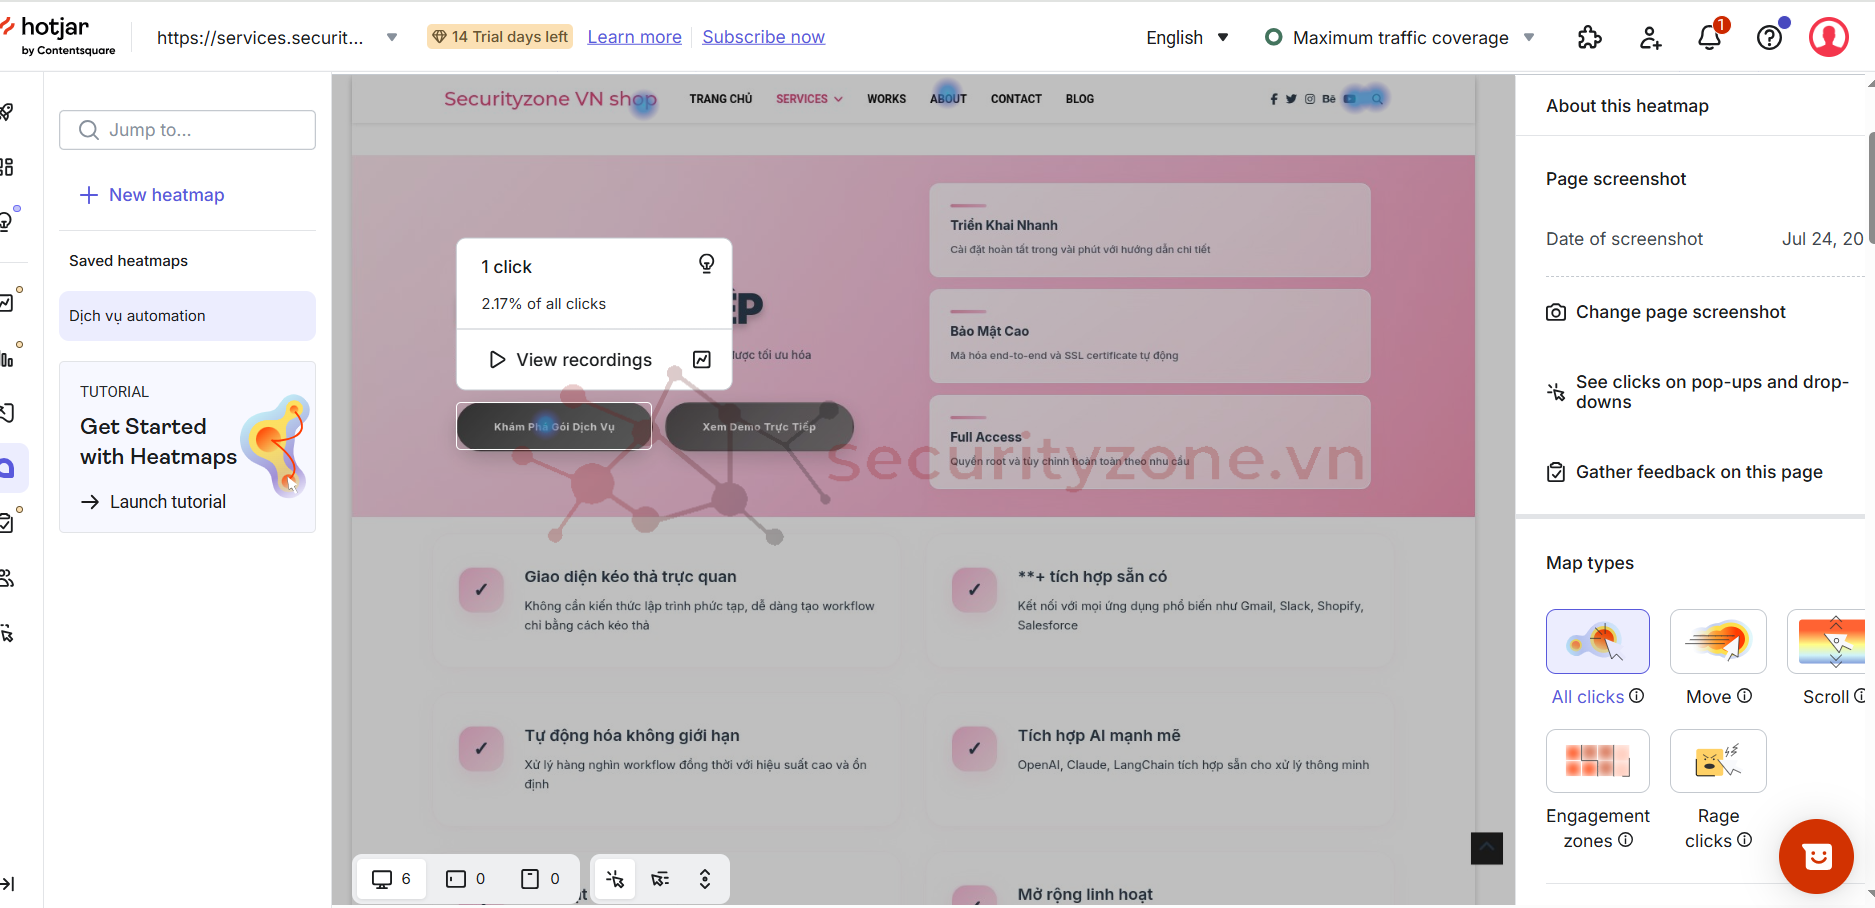Expand the site URL dropdown

coord(392,37)
